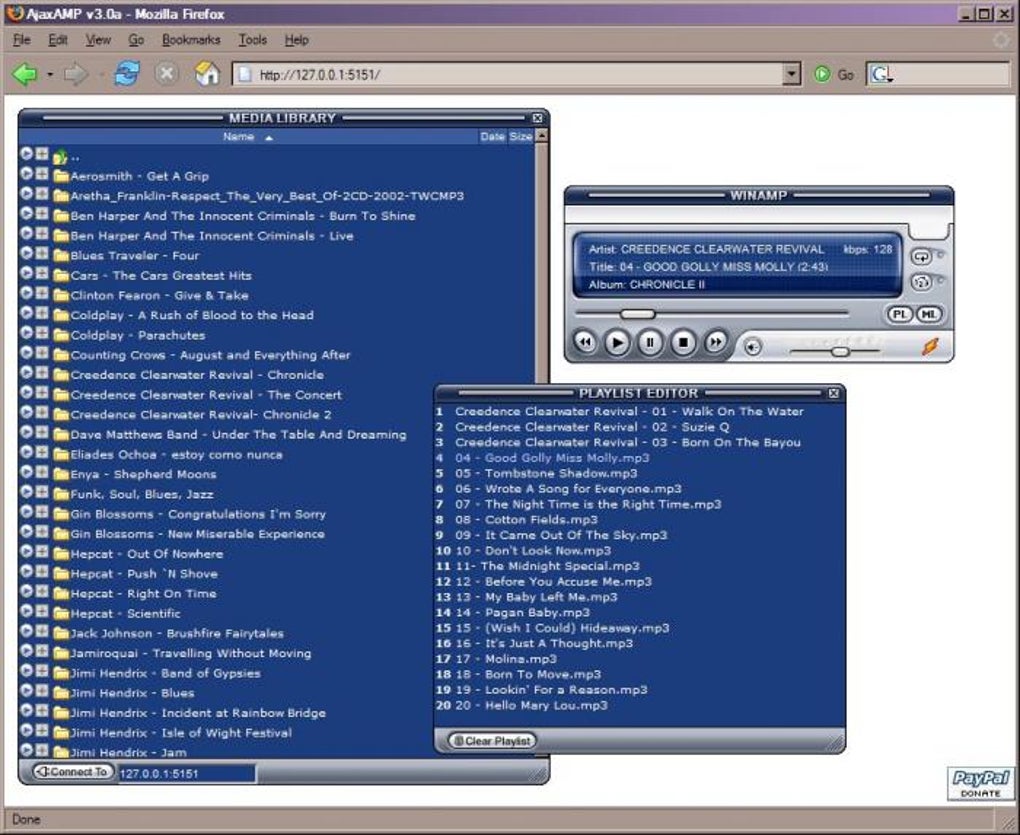Skip to the next track
This screenshot has height=835, width=1020.
[x=715, y=343]
